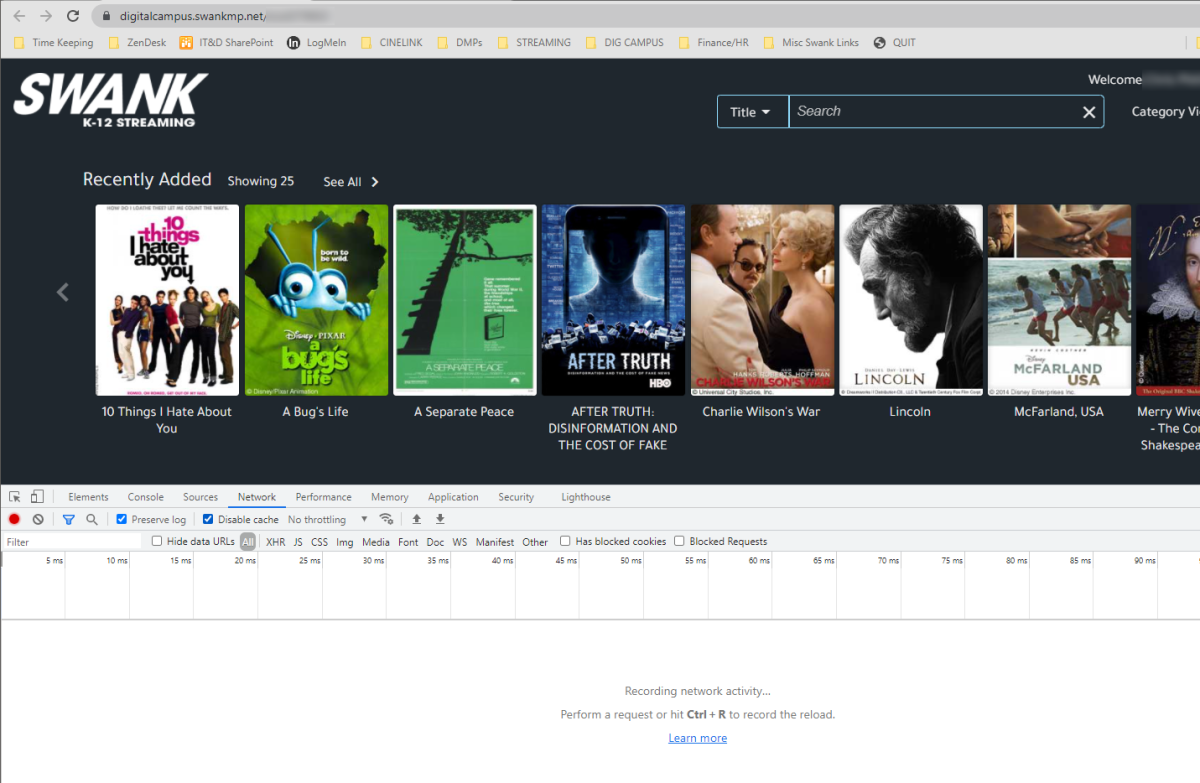Uncheck the Disable cache checkbox
Screen dimensions: 1200x783
208,519
